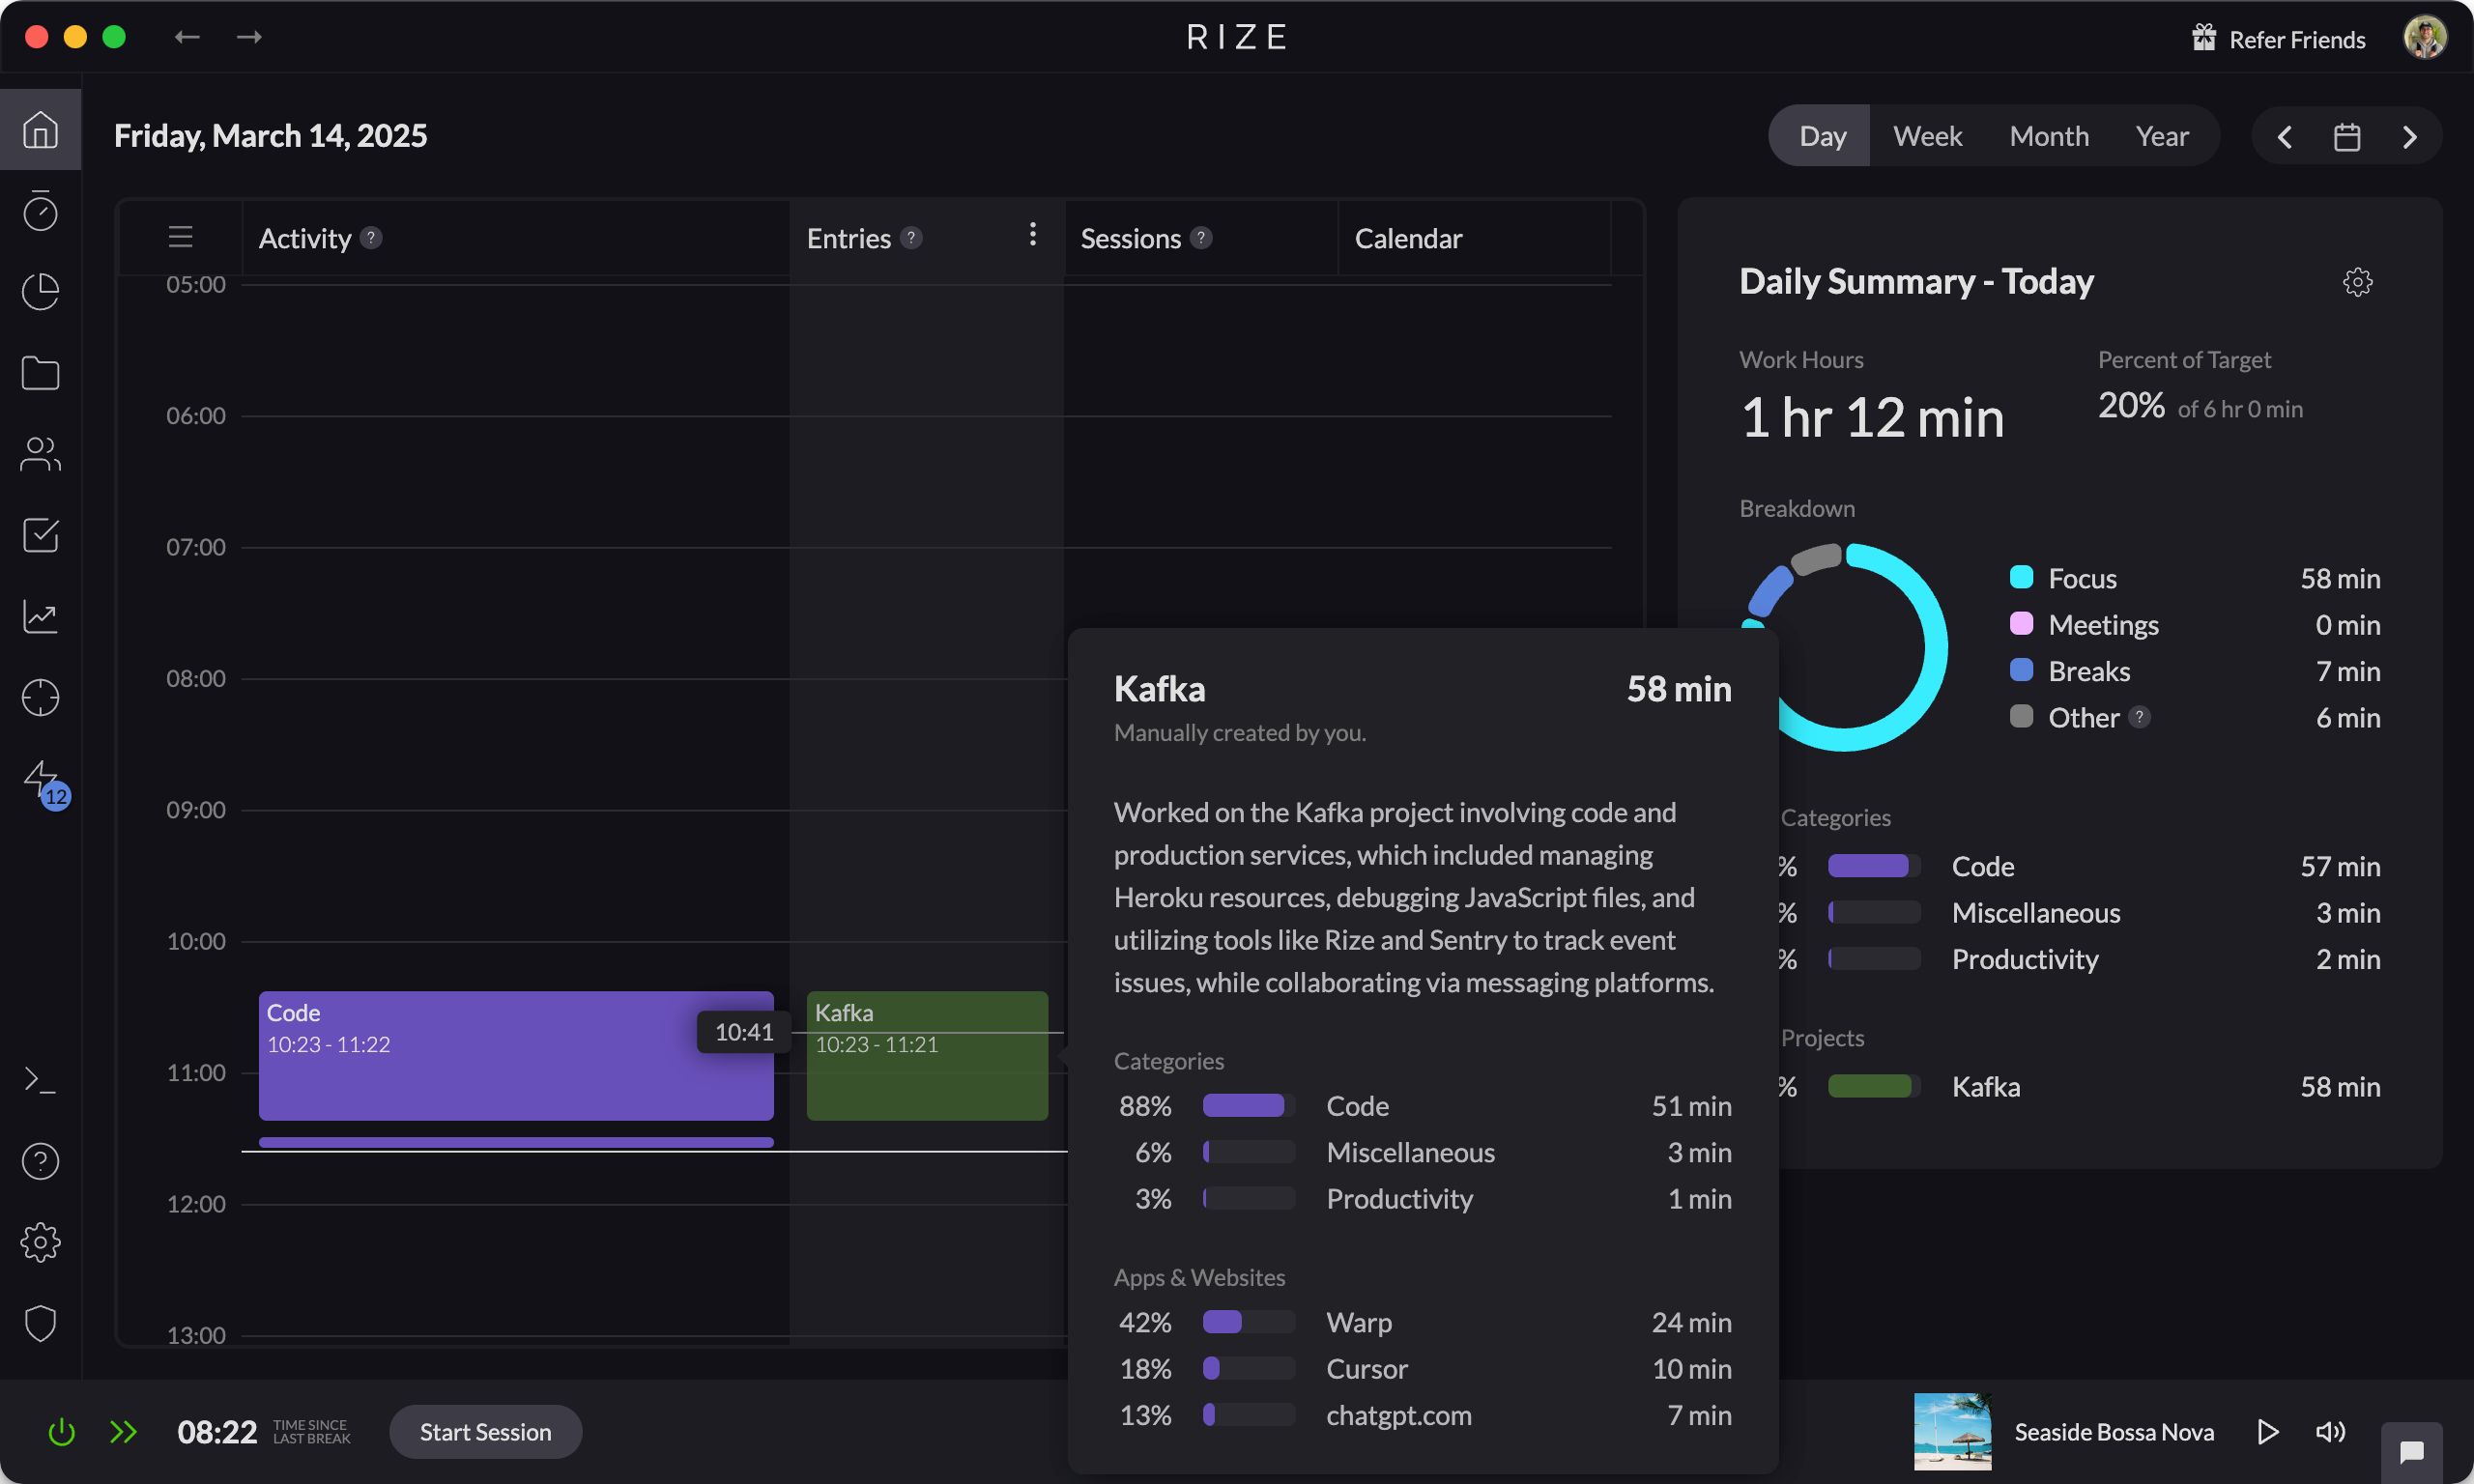Open Daily Summary settings gear
The height and width of the screenshot is (1484, 2474).
click(2357, 282)
